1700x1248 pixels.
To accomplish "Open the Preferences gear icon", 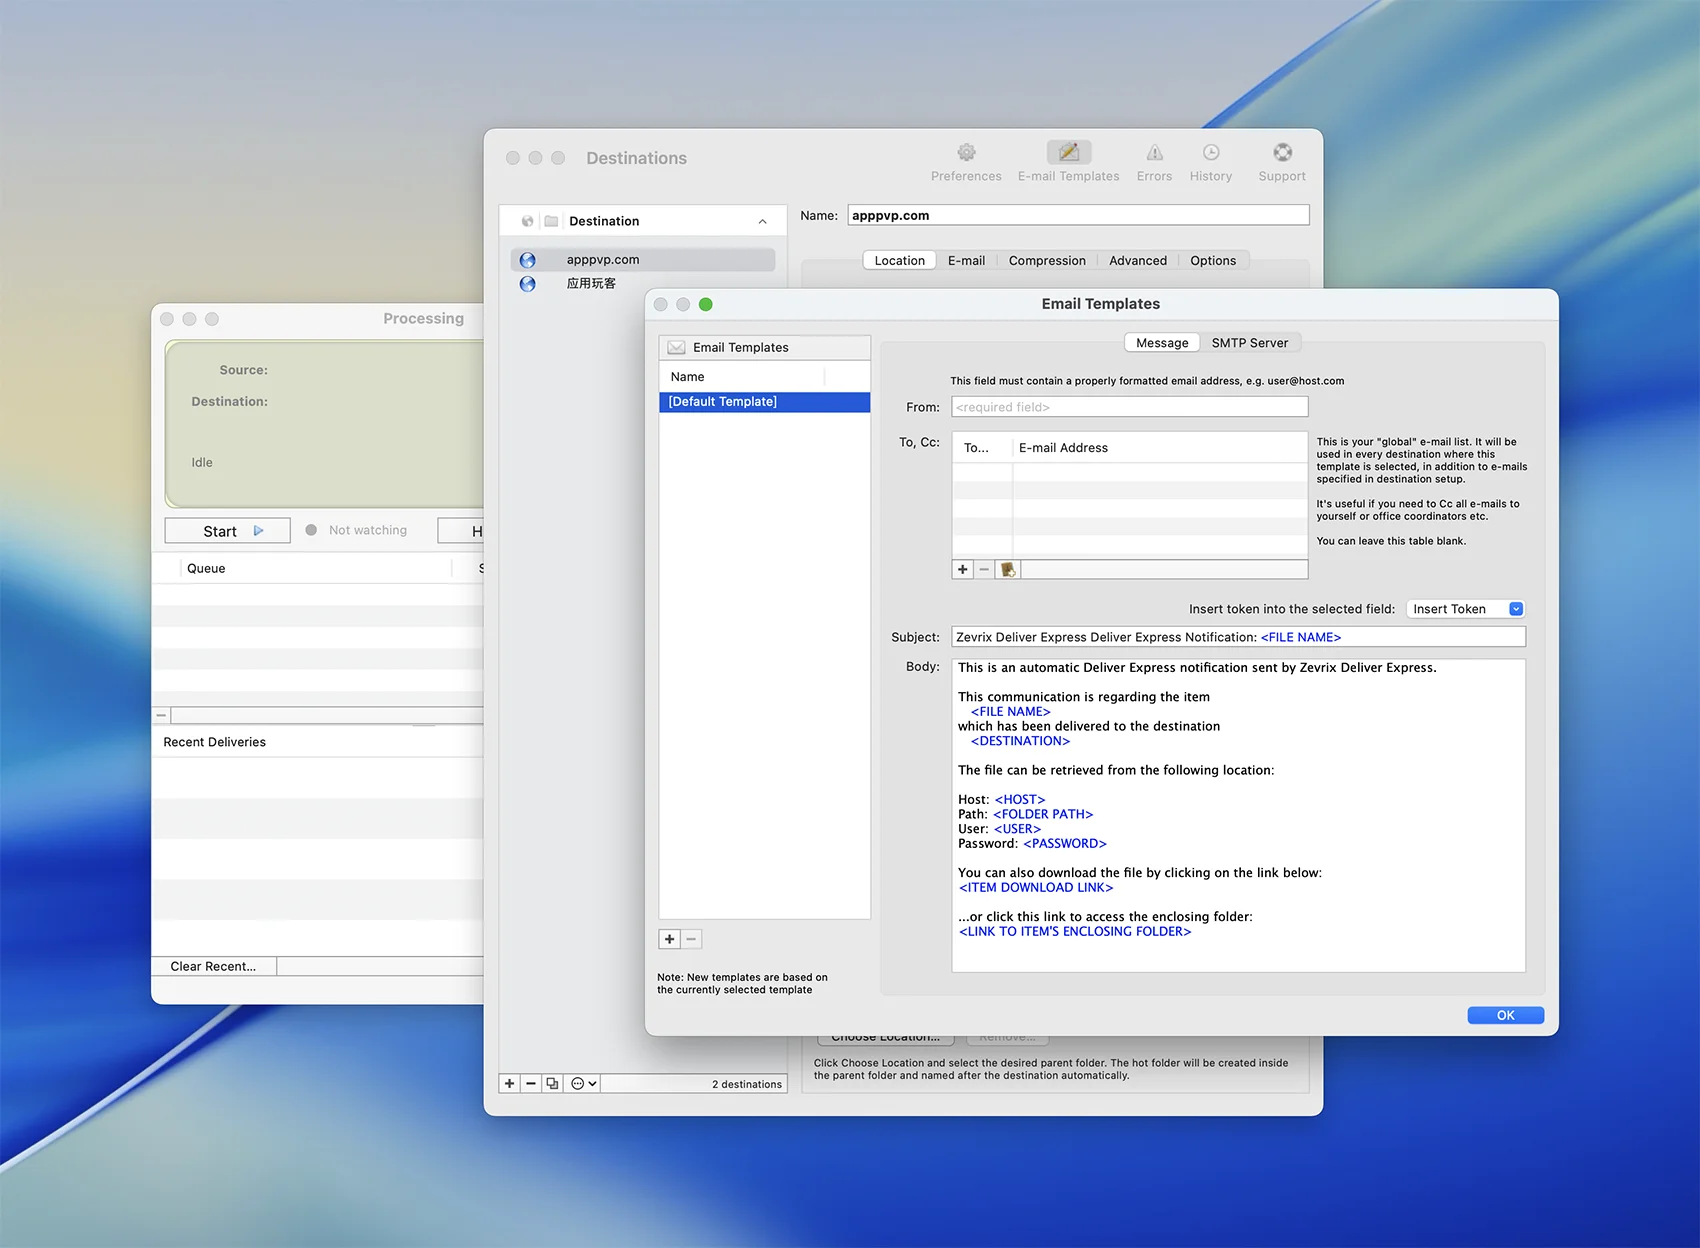I will point(966,153).
